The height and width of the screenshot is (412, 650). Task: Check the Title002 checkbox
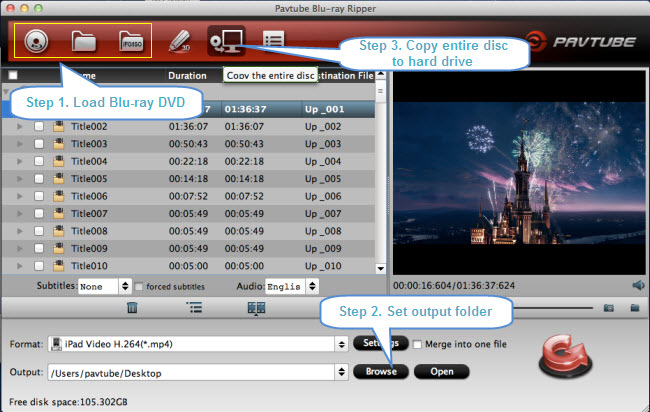(x=39, y=126)
